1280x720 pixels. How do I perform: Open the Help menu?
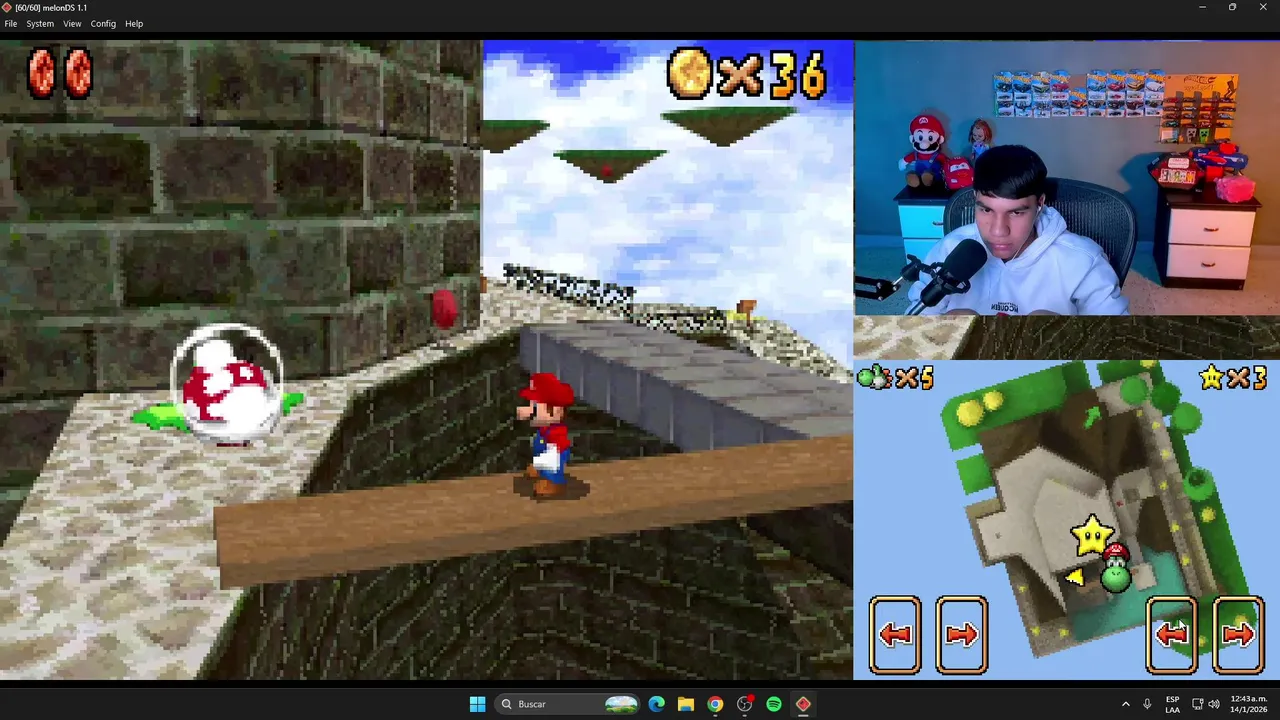click(x=134, y=23)
